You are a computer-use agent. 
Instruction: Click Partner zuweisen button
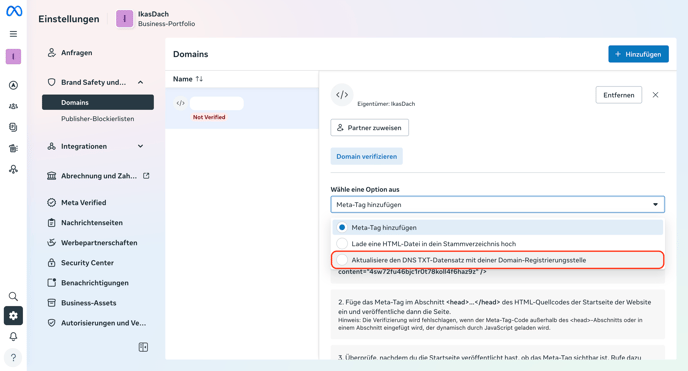tap(369, 128)
